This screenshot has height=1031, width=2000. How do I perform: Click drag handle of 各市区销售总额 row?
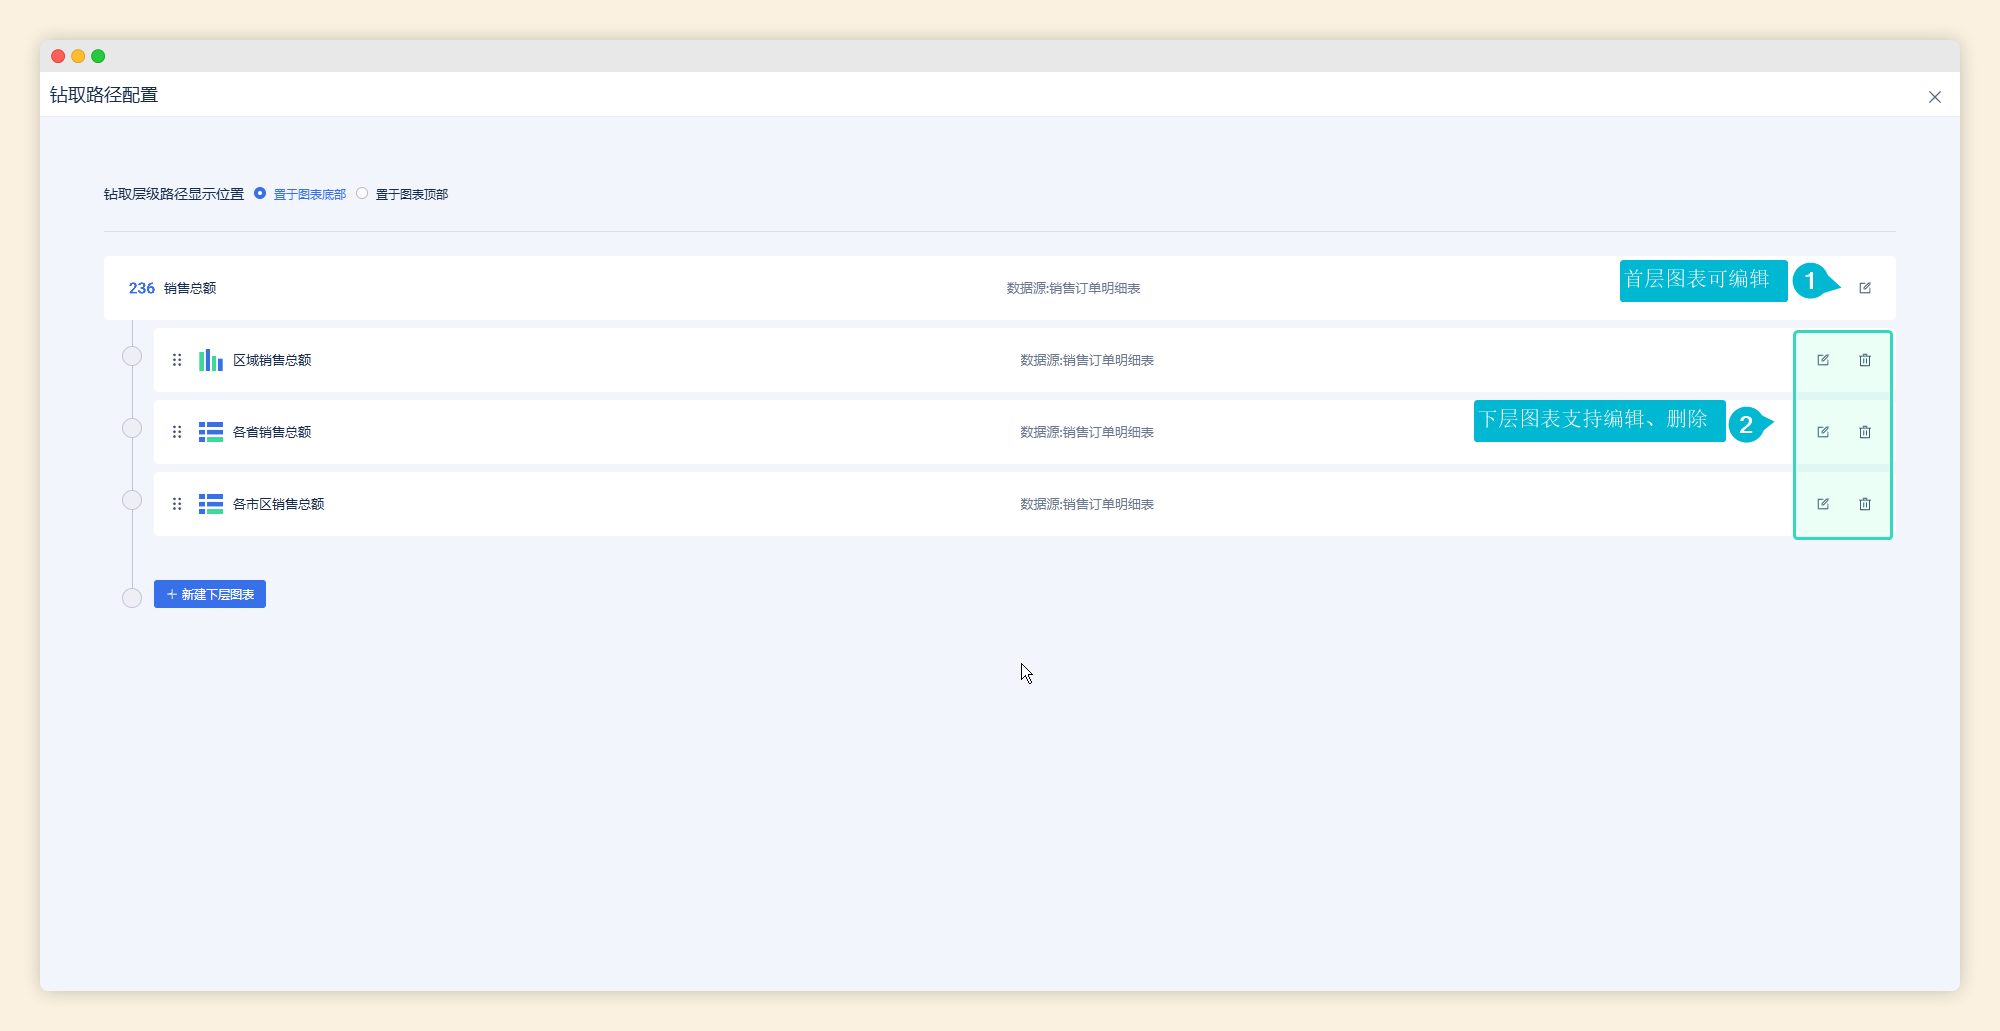(x=177, y=504)
